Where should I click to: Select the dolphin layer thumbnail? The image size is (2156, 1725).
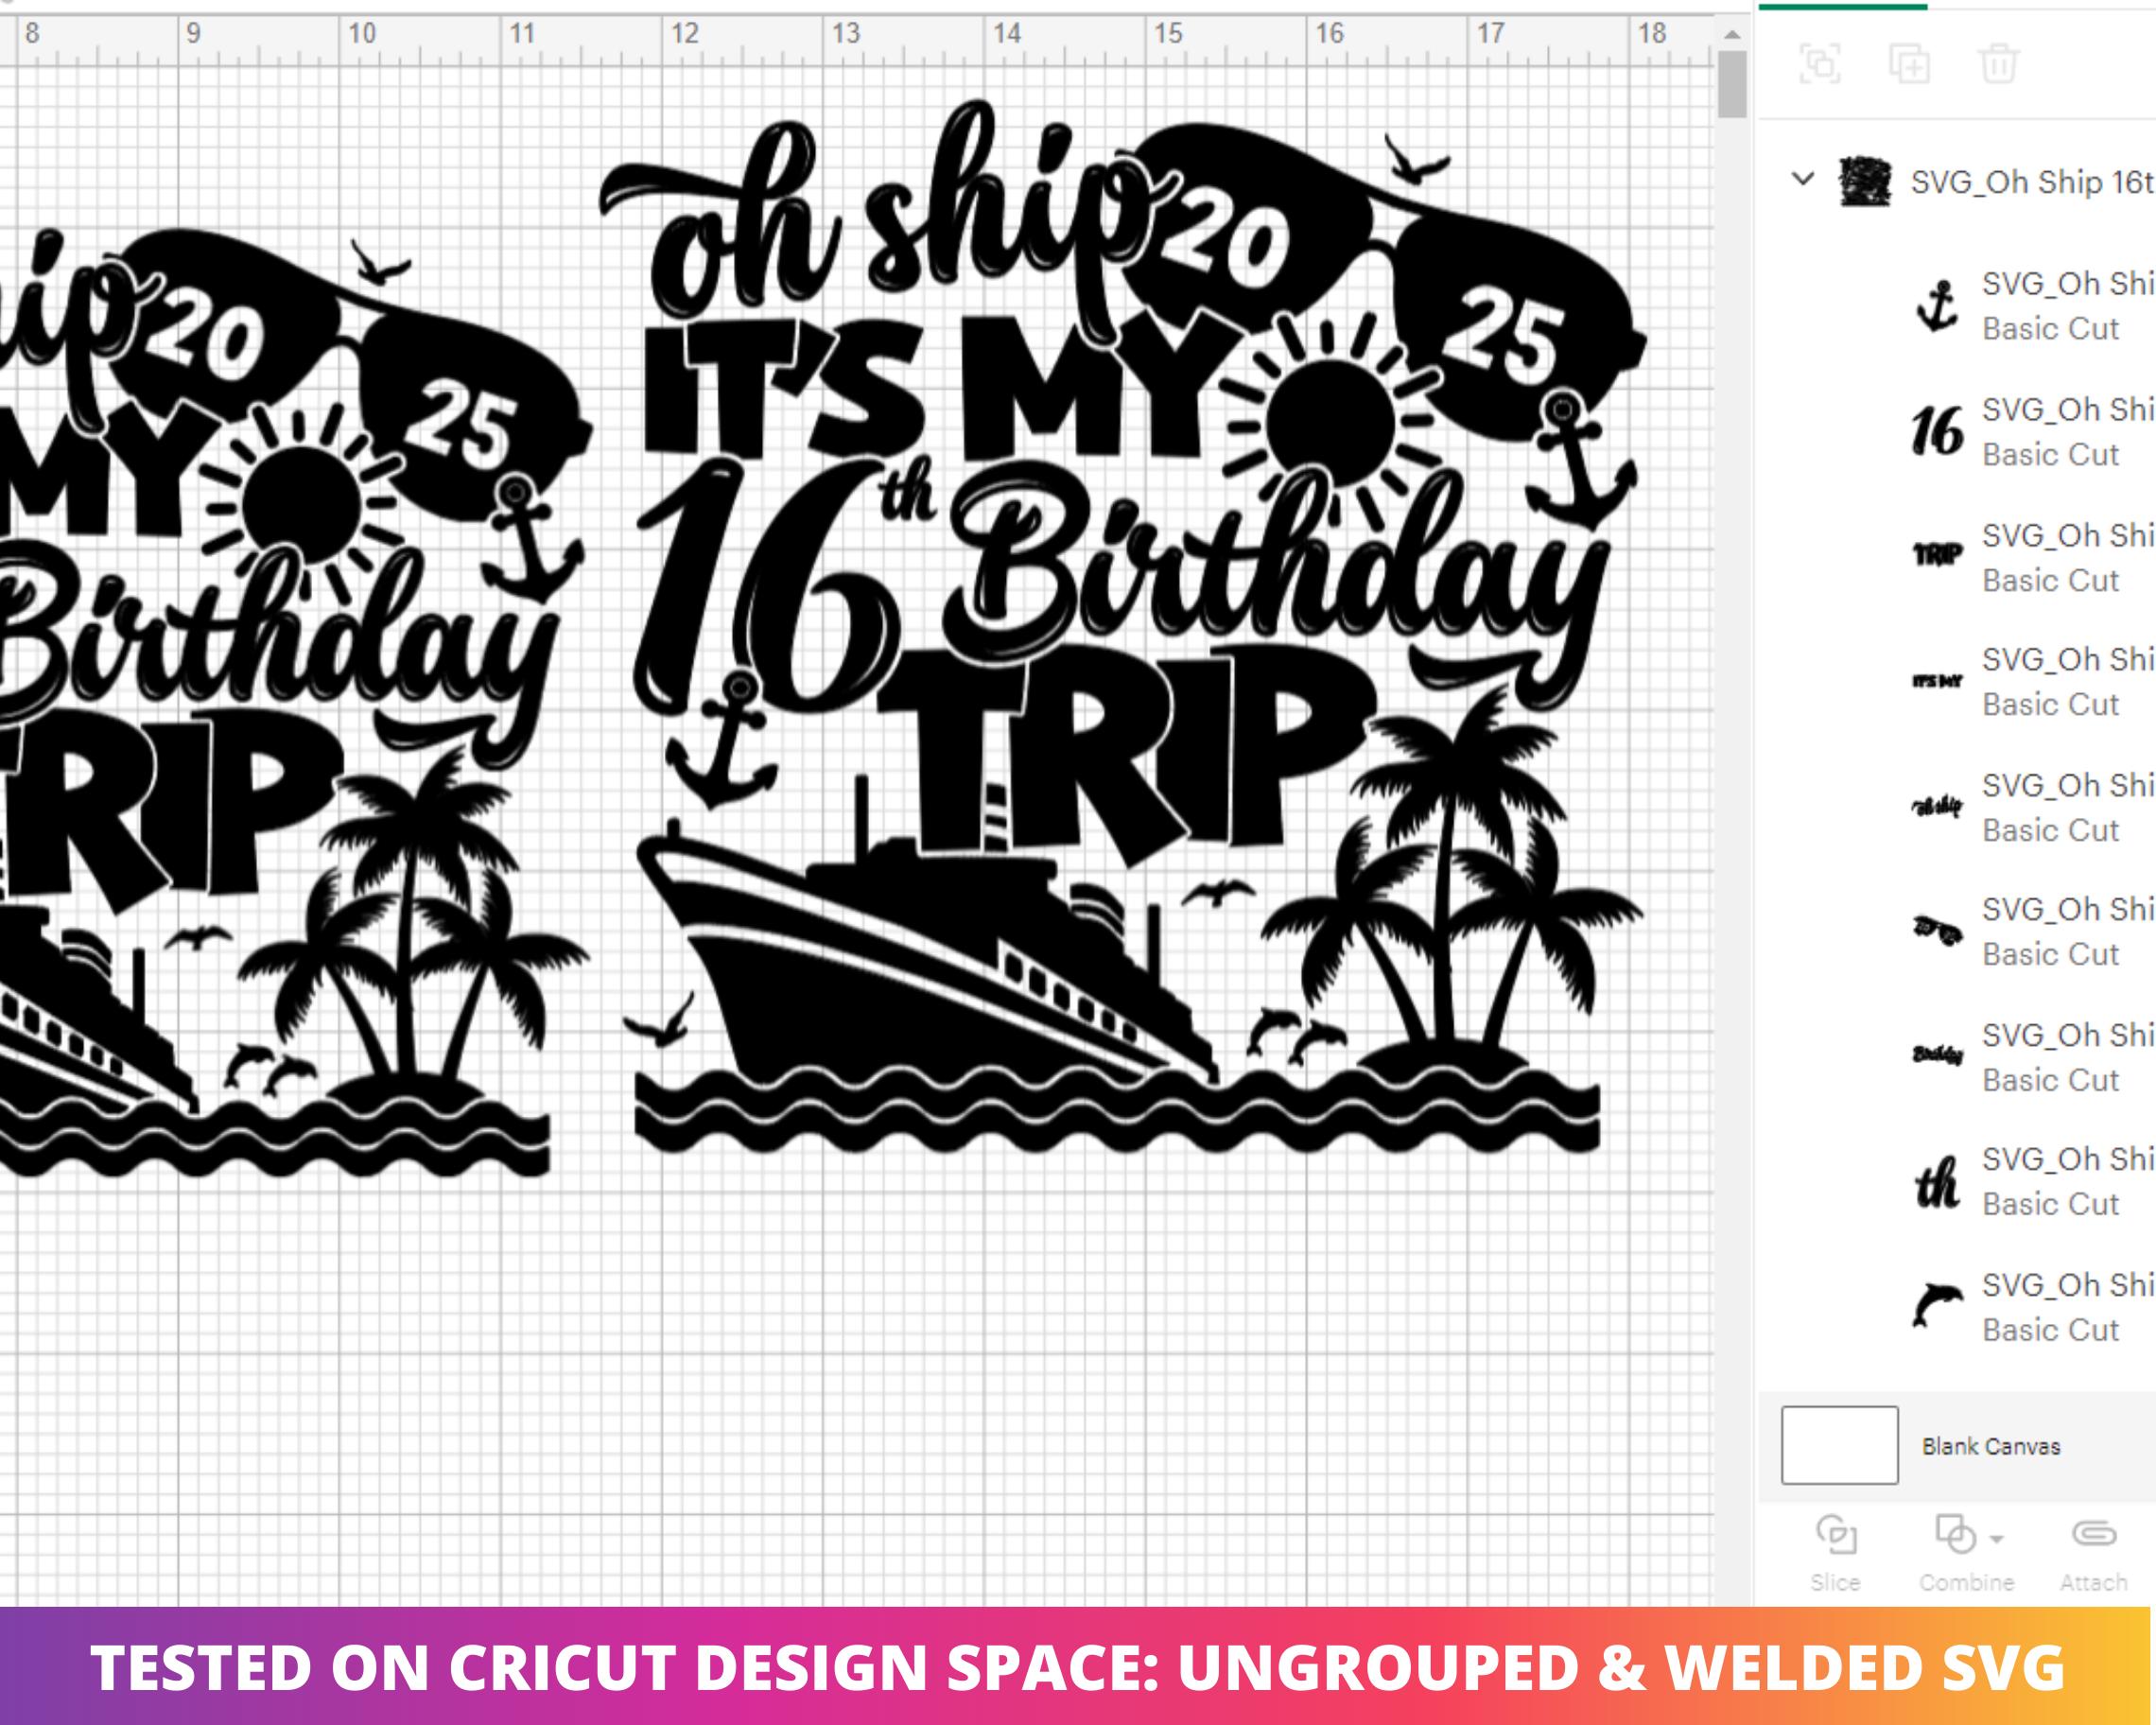1937,1306
